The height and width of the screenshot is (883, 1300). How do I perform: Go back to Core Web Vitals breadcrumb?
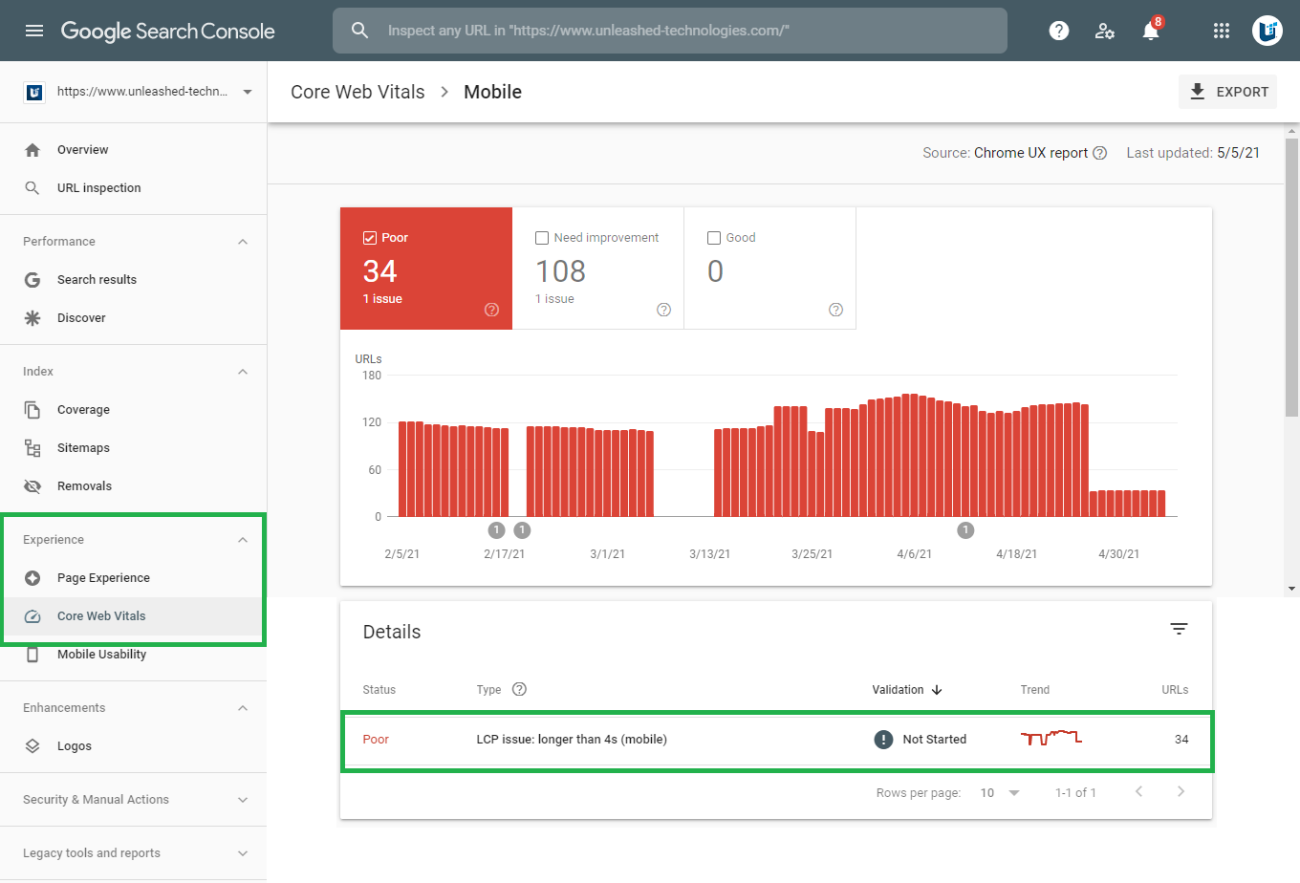357,92
